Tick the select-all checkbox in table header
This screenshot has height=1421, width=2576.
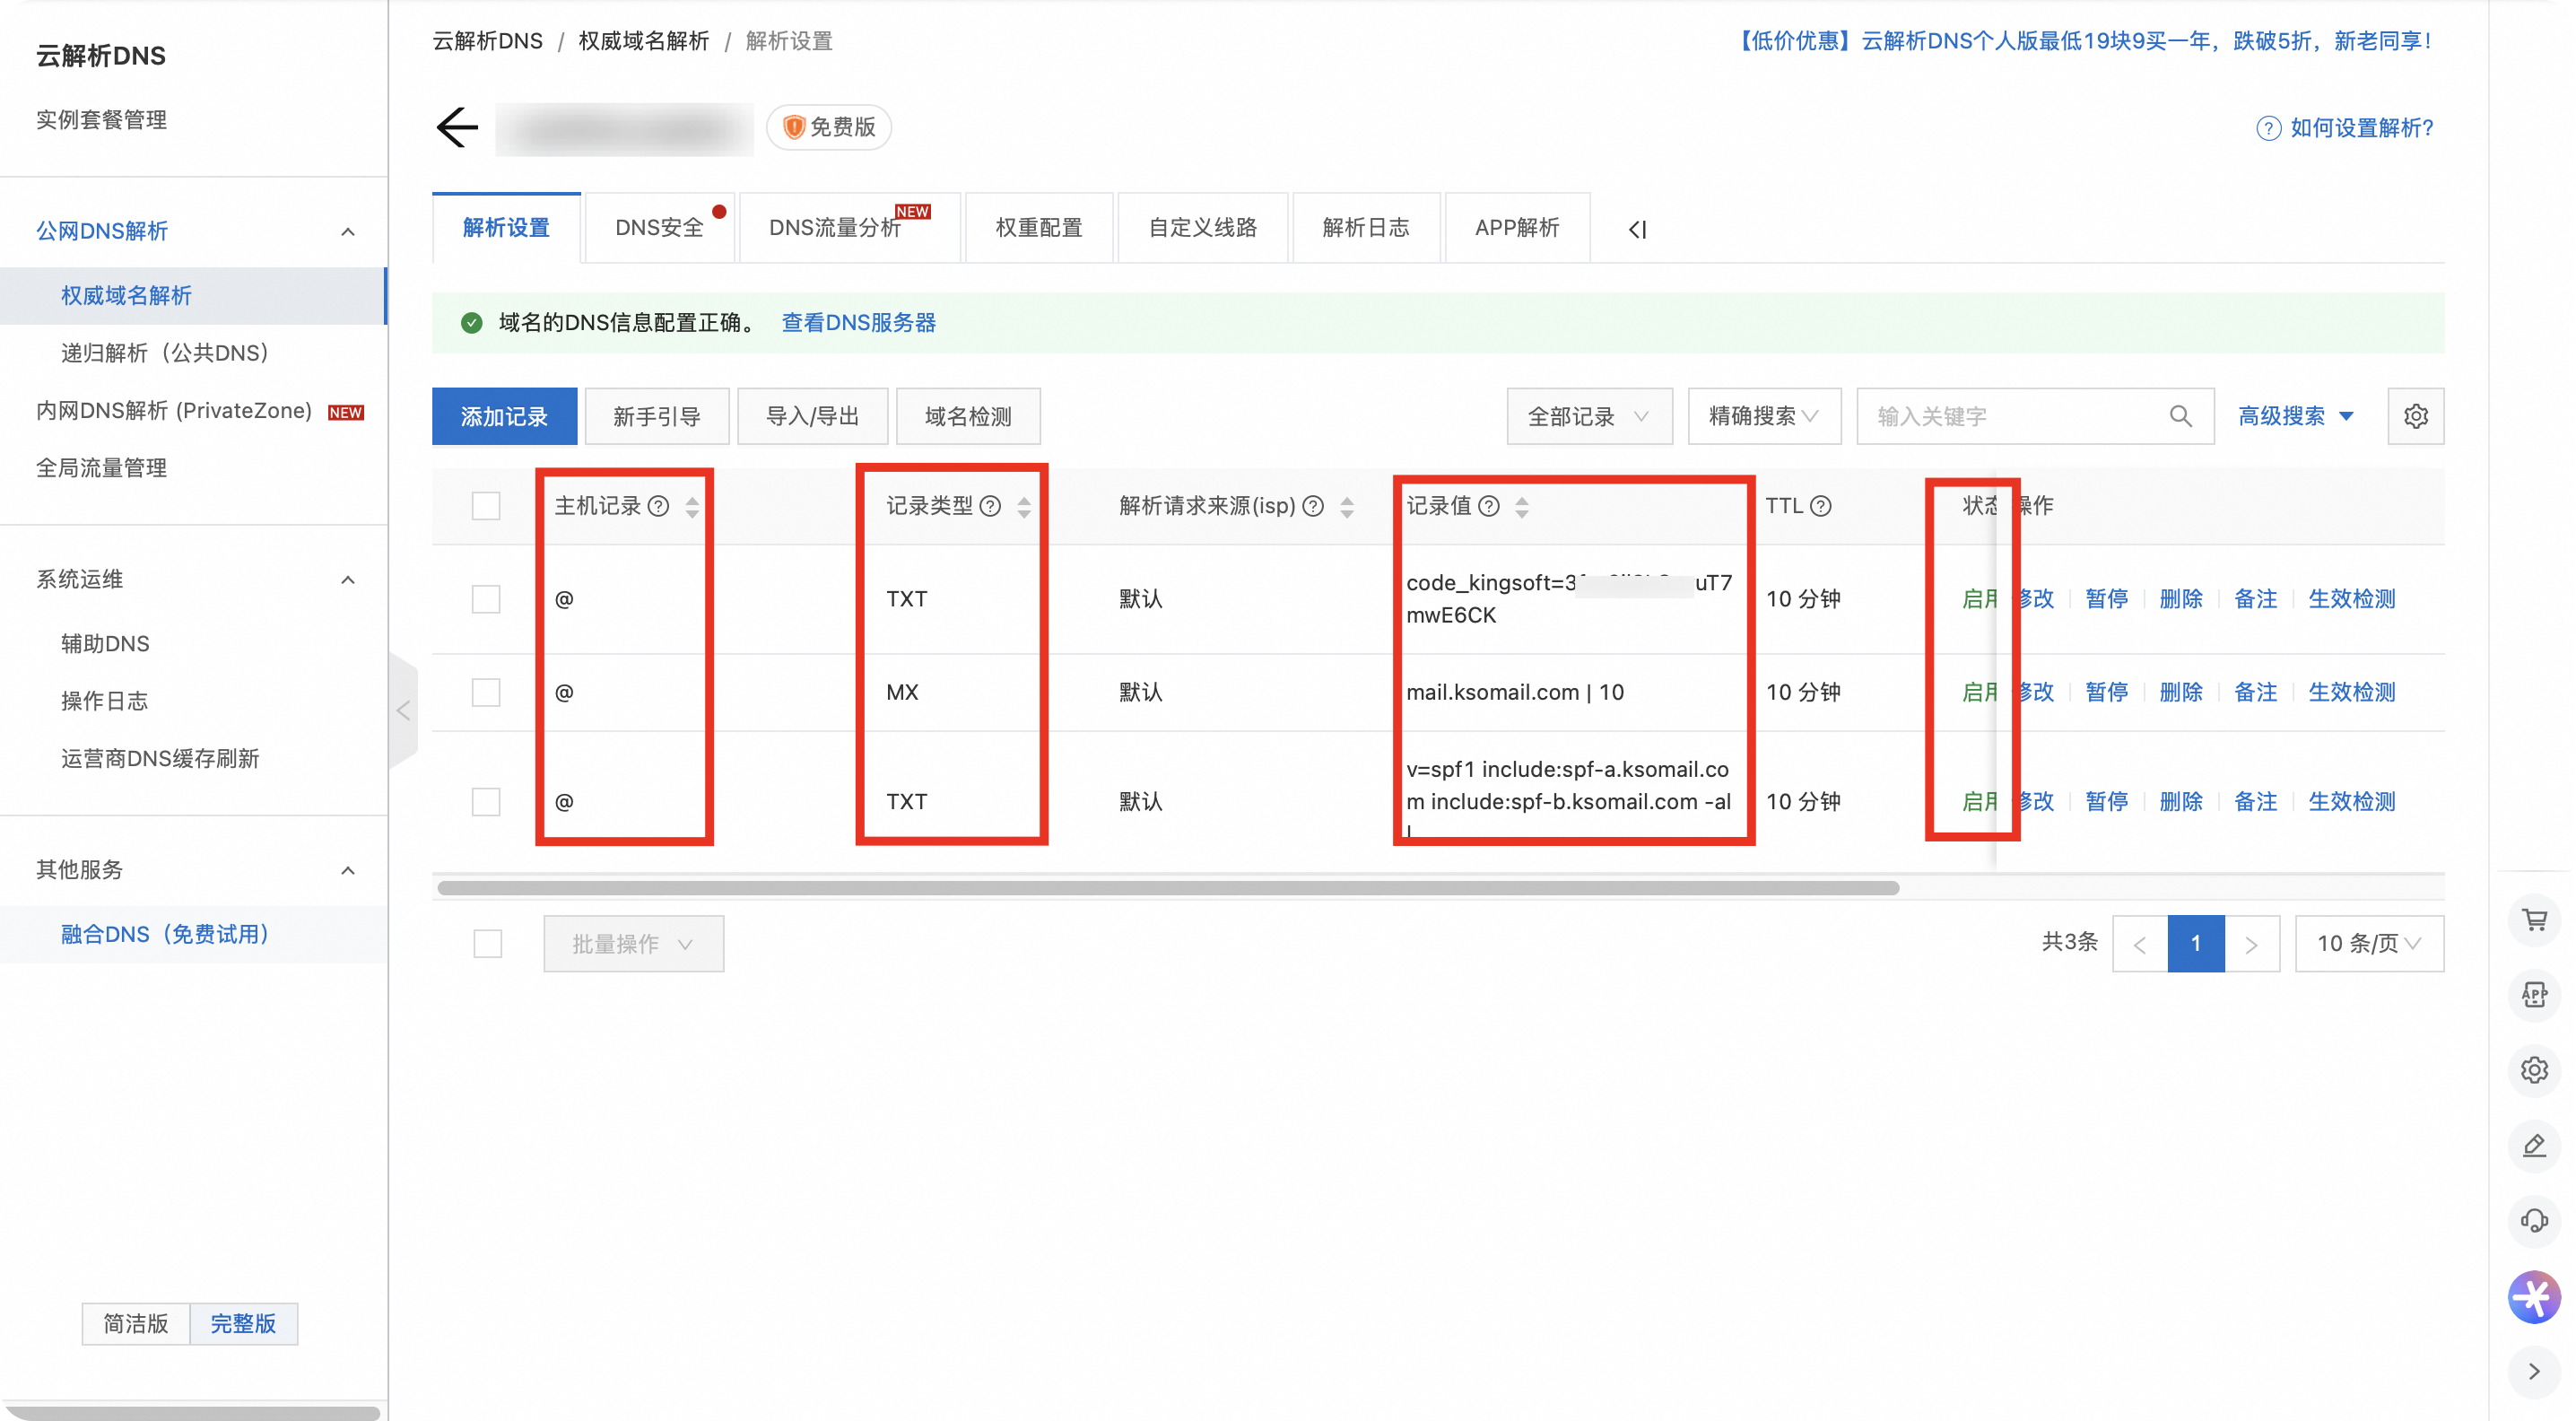pos(486,506)
